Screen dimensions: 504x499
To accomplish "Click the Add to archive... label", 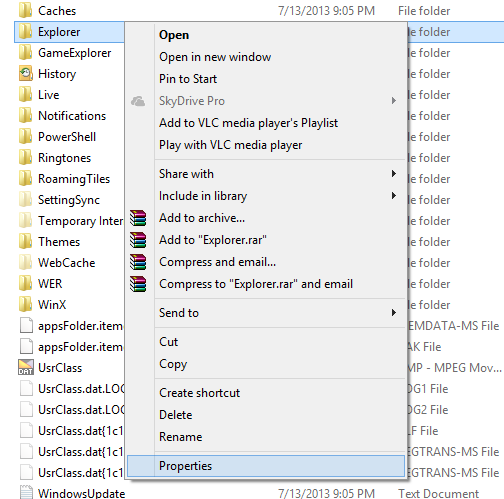I will [x=202, y=218].
